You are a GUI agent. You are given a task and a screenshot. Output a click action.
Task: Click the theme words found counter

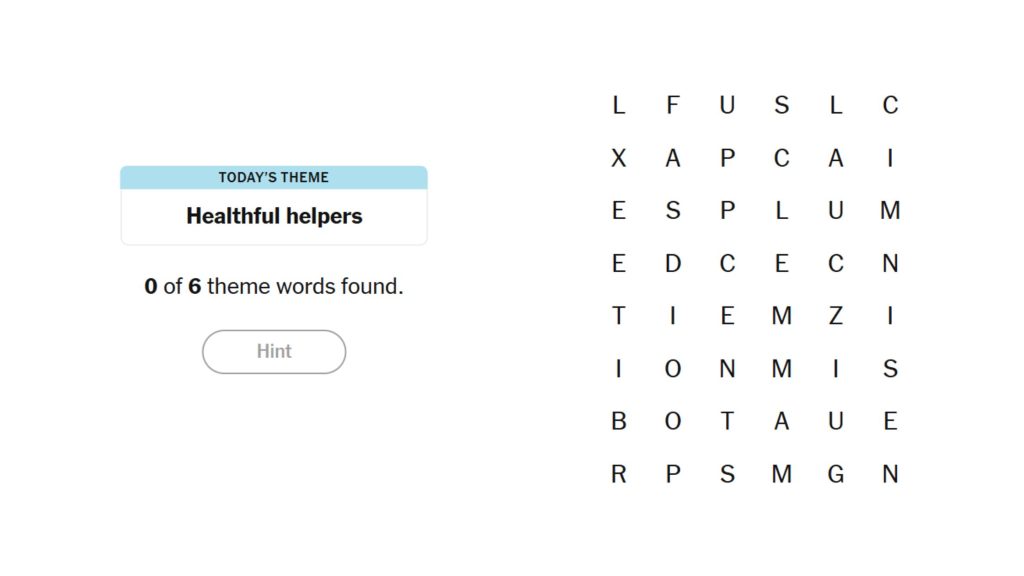click(x=274, y=286)
